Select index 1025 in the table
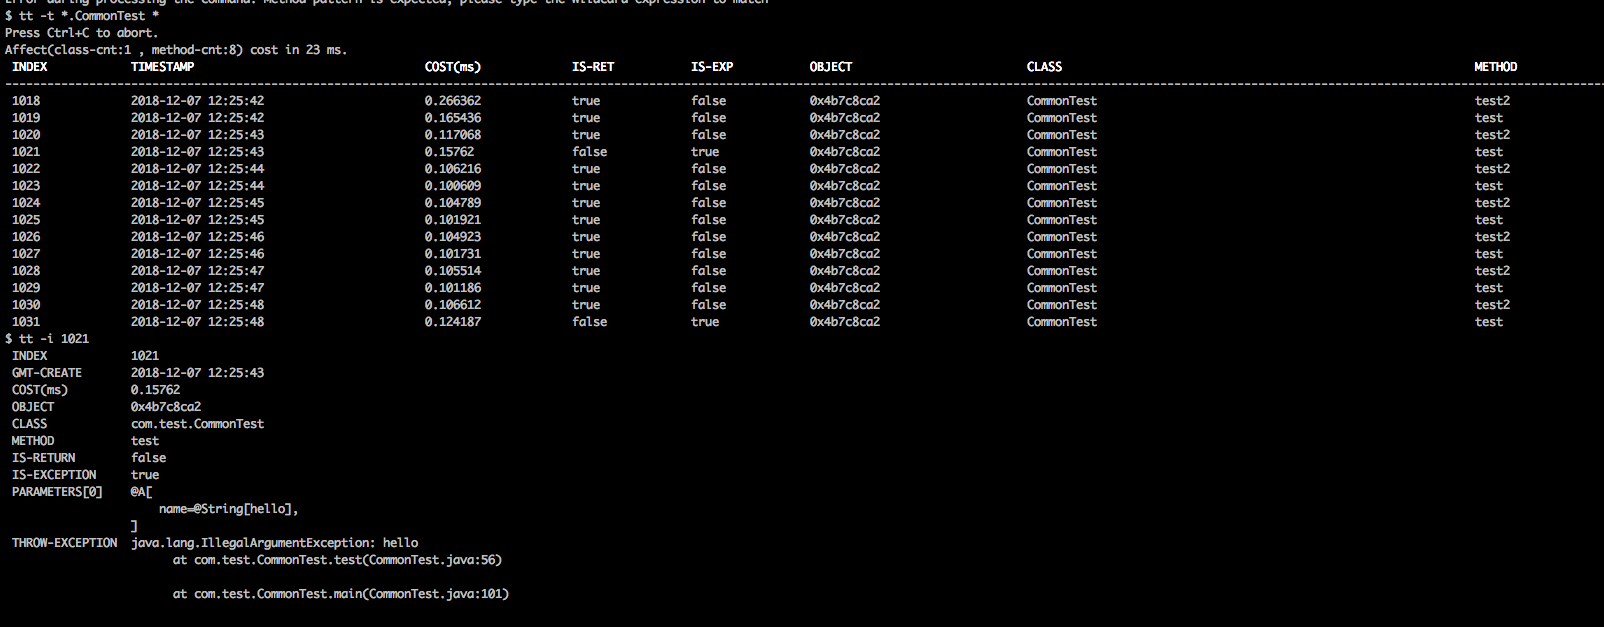Viewport: 1604px width, 627px height. (x=26, y=220)
